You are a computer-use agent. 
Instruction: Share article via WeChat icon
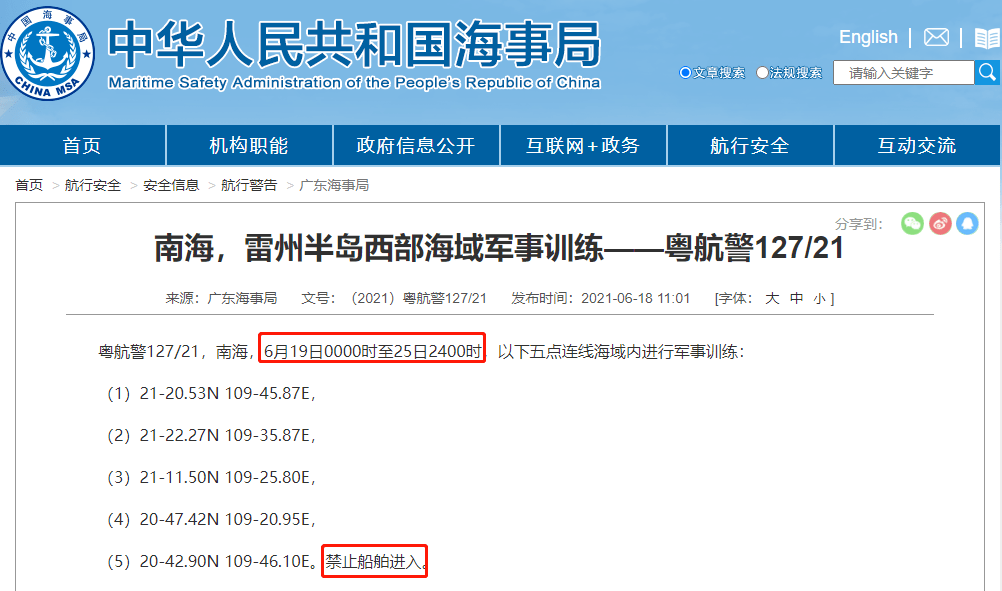(x=912, y=224)
